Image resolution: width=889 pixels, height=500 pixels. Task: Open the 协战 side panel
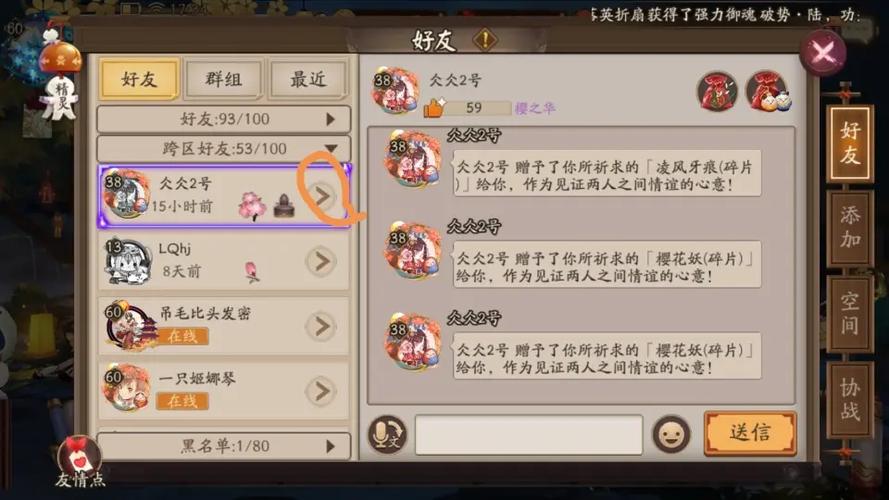[x=850, y=399]
